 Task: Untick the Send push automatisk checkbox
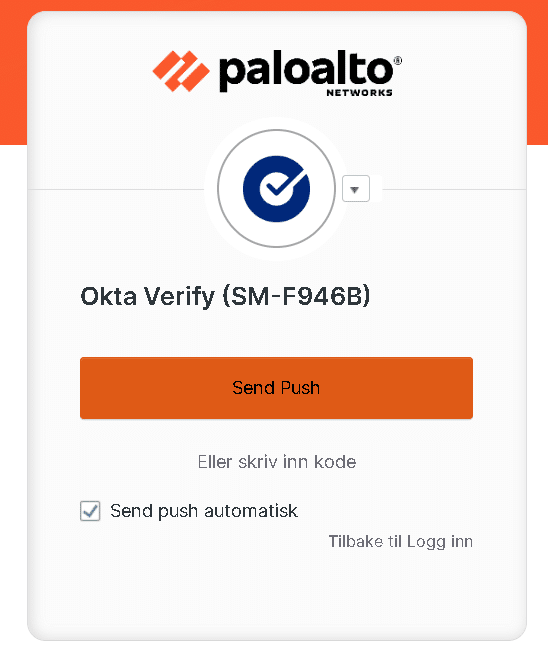click(x=90, y=511)
